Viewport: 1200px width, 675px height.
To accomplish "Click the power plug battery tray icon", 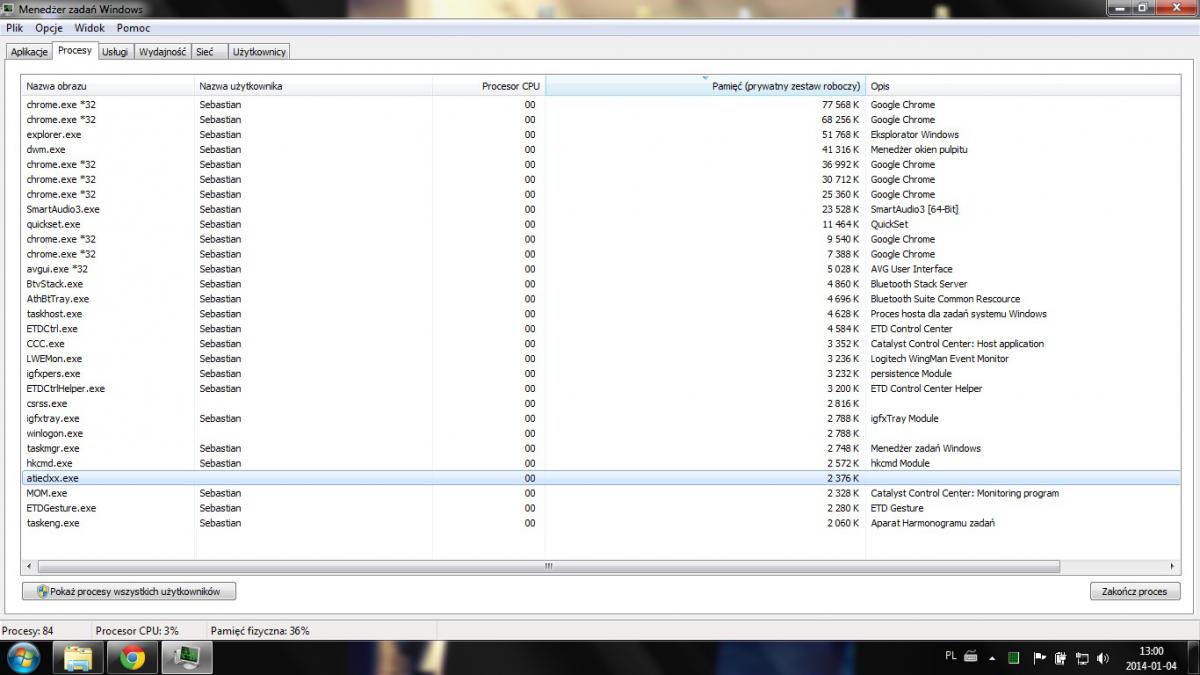I will (x=1060, y=657).
